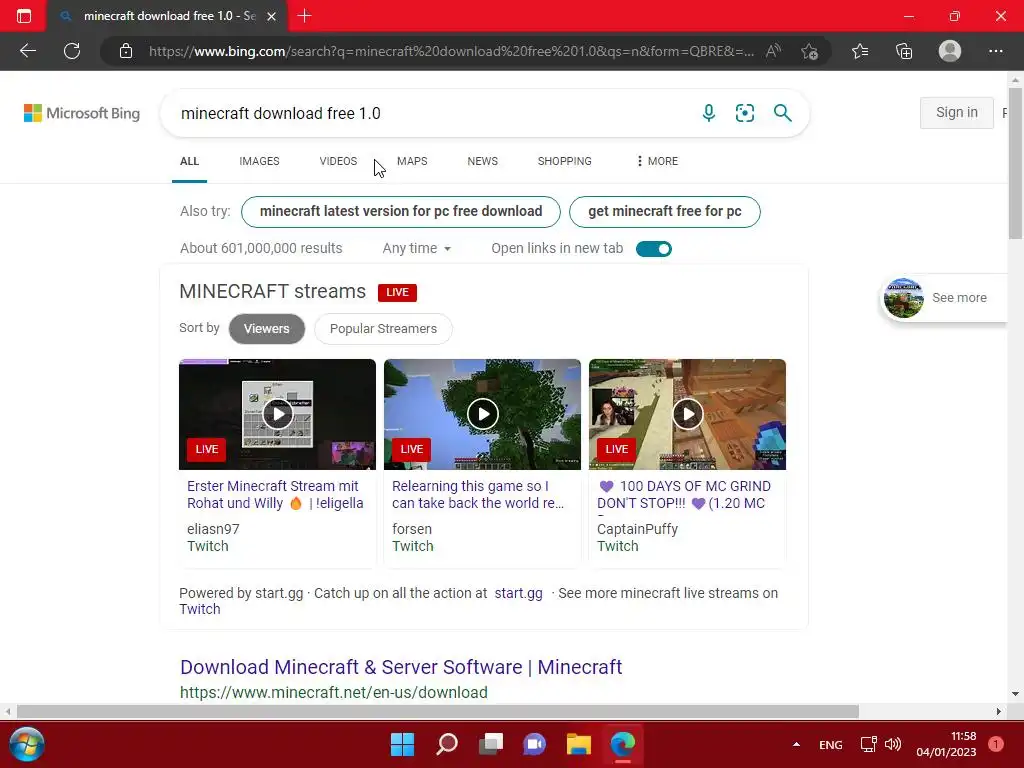Search by voice using microphone icon
The image size is (1024, 768).
coord(709,113)
